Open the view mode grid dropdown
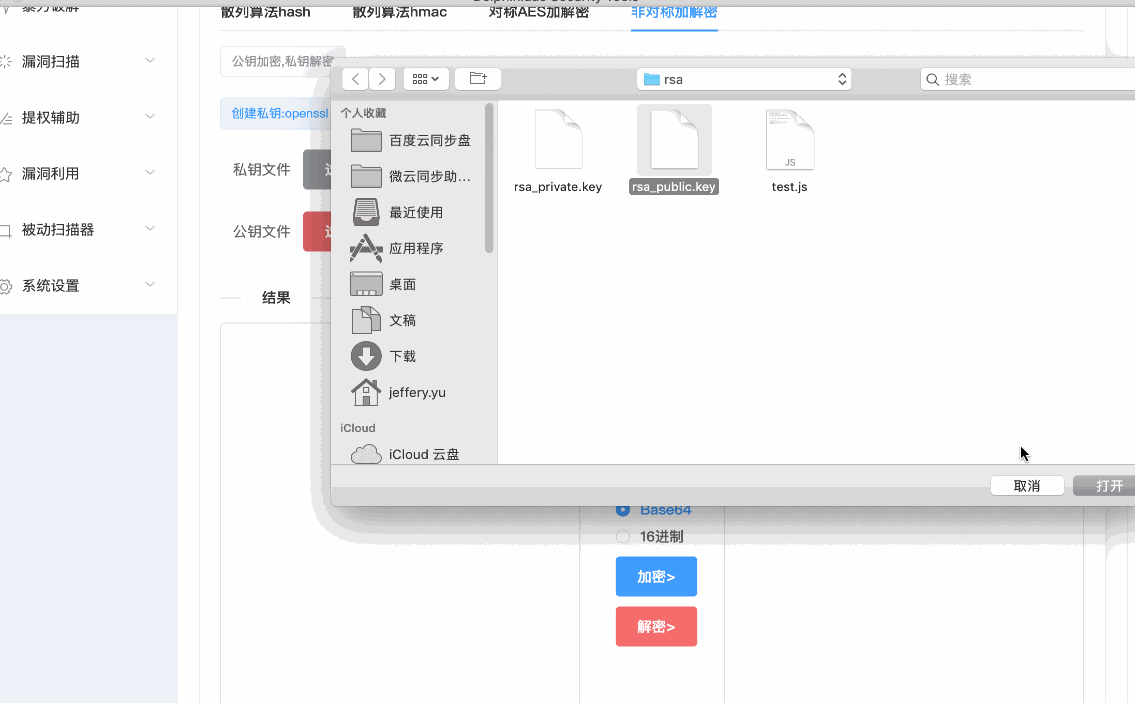 426,79
